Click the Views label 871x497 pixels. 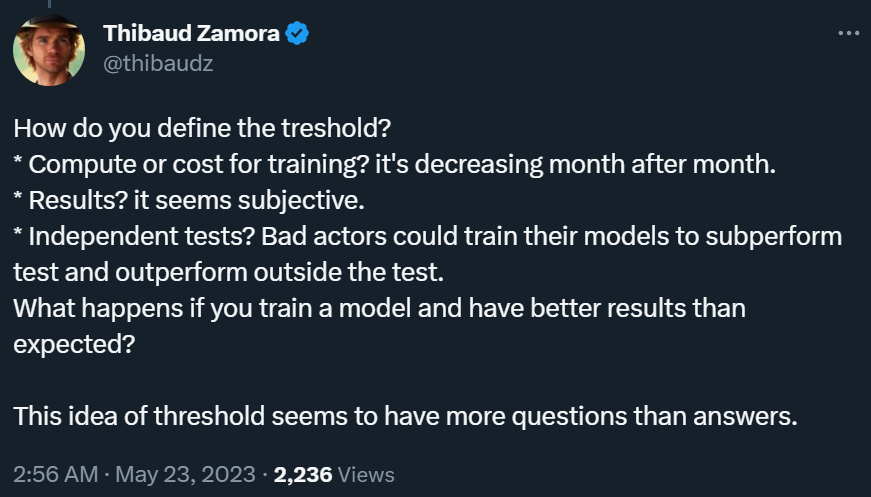click(366, 475)
